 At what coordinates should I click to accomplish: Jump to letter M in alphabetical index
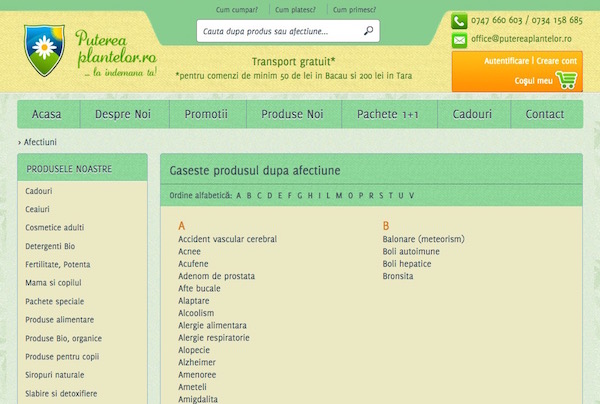[339, 195]
